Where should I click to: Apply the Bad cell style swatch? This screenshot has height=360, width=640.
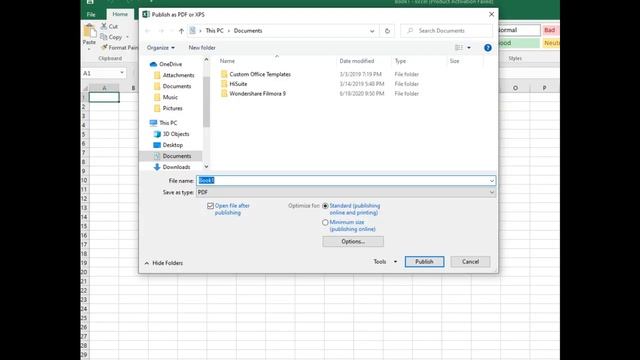pos(550,30)
